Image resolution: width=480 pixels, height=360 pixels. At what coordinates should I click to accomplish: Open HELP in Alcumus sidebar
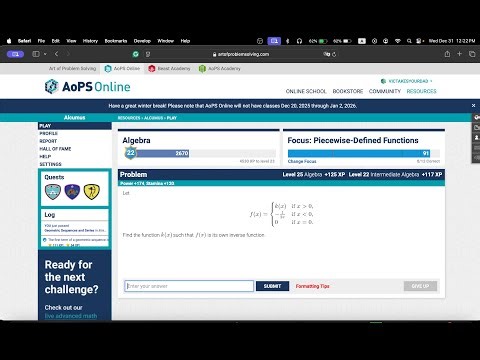coord(45,156)
